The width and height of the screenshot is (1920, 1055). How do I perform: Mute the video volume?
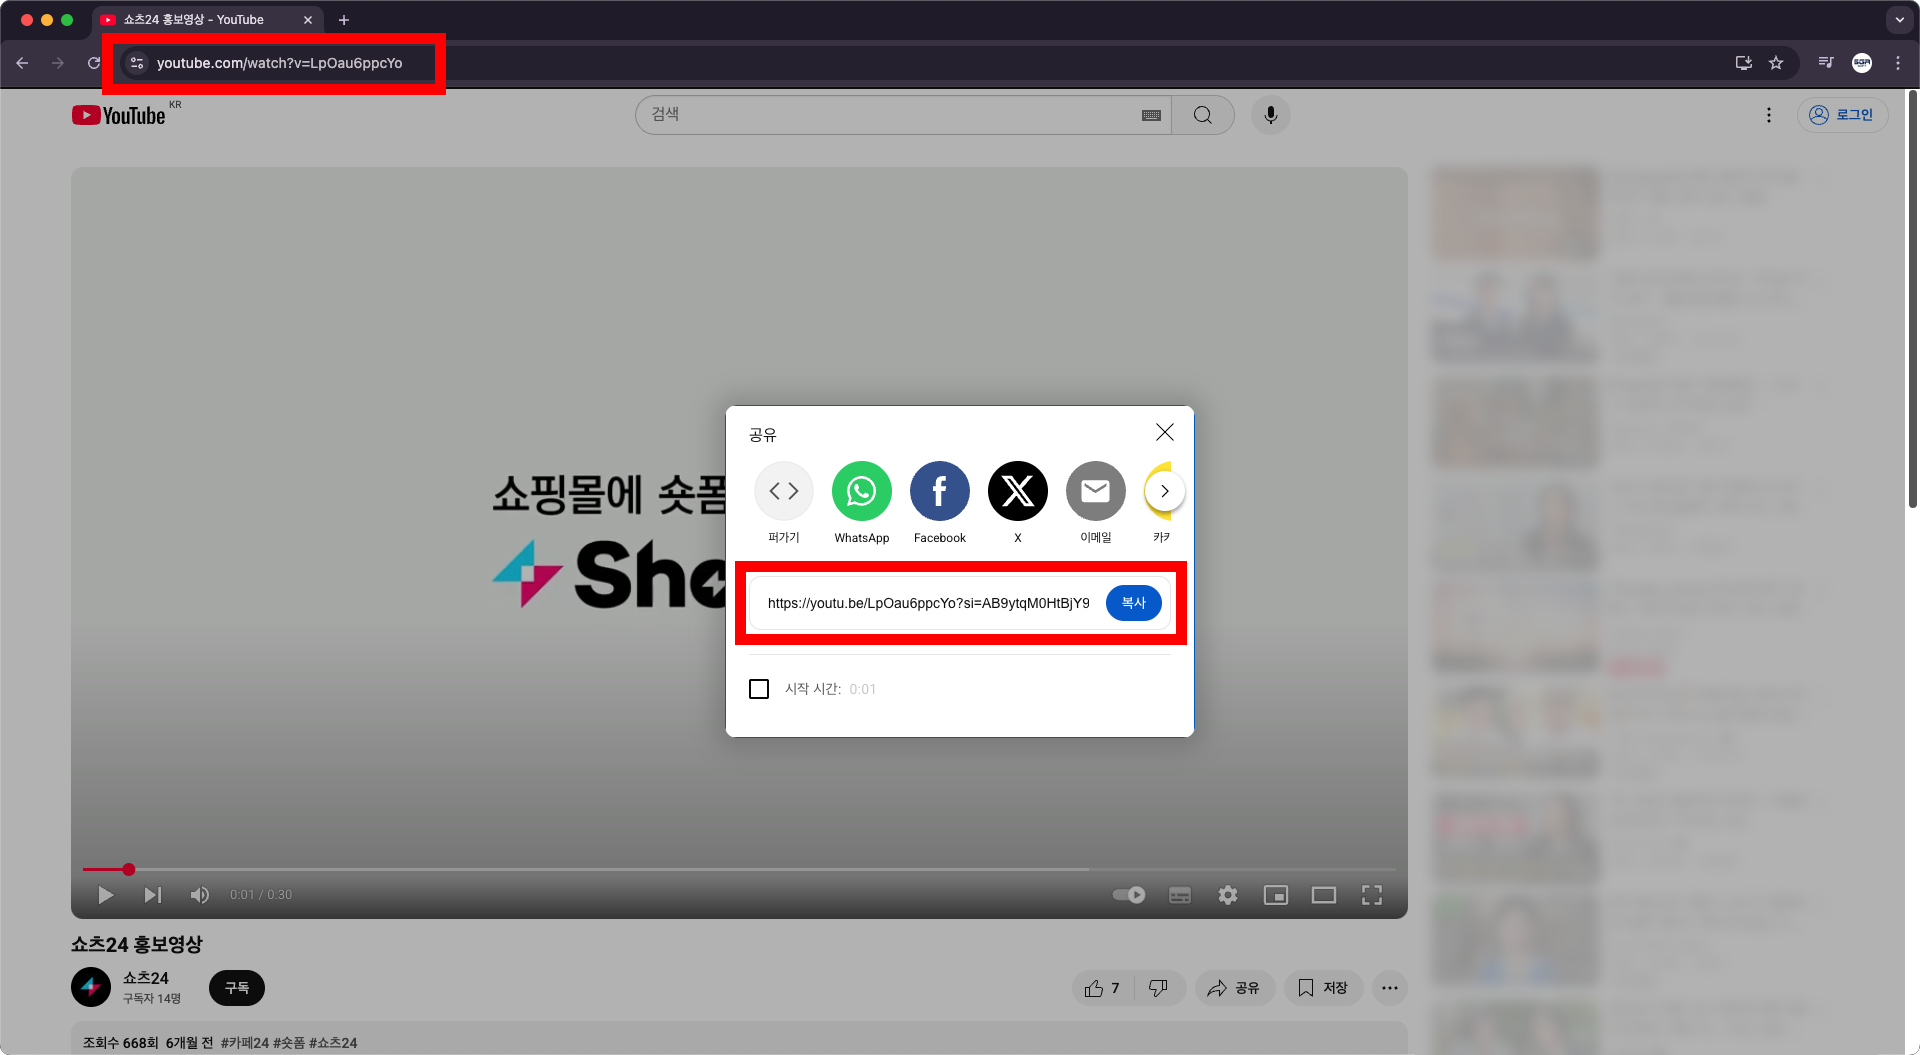pos(200,895)
